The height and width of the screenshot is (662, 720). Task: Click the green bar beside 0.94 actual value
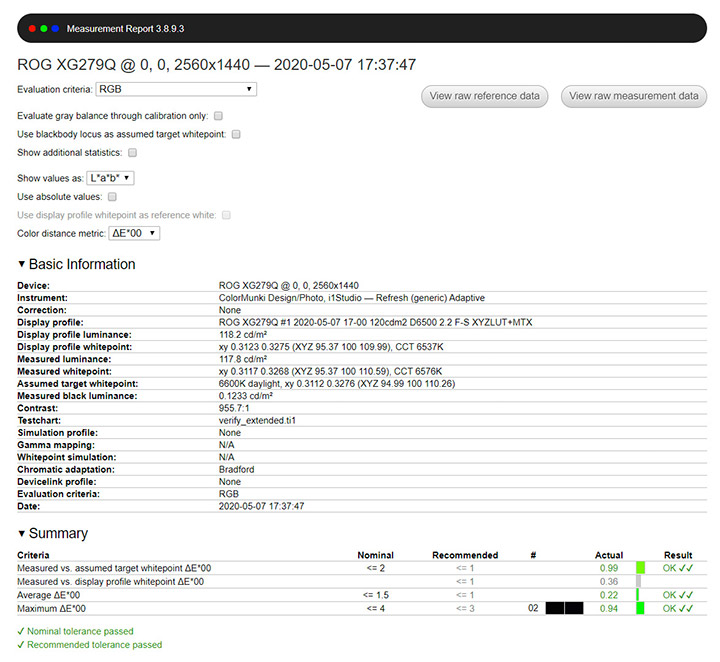point(640,608)
